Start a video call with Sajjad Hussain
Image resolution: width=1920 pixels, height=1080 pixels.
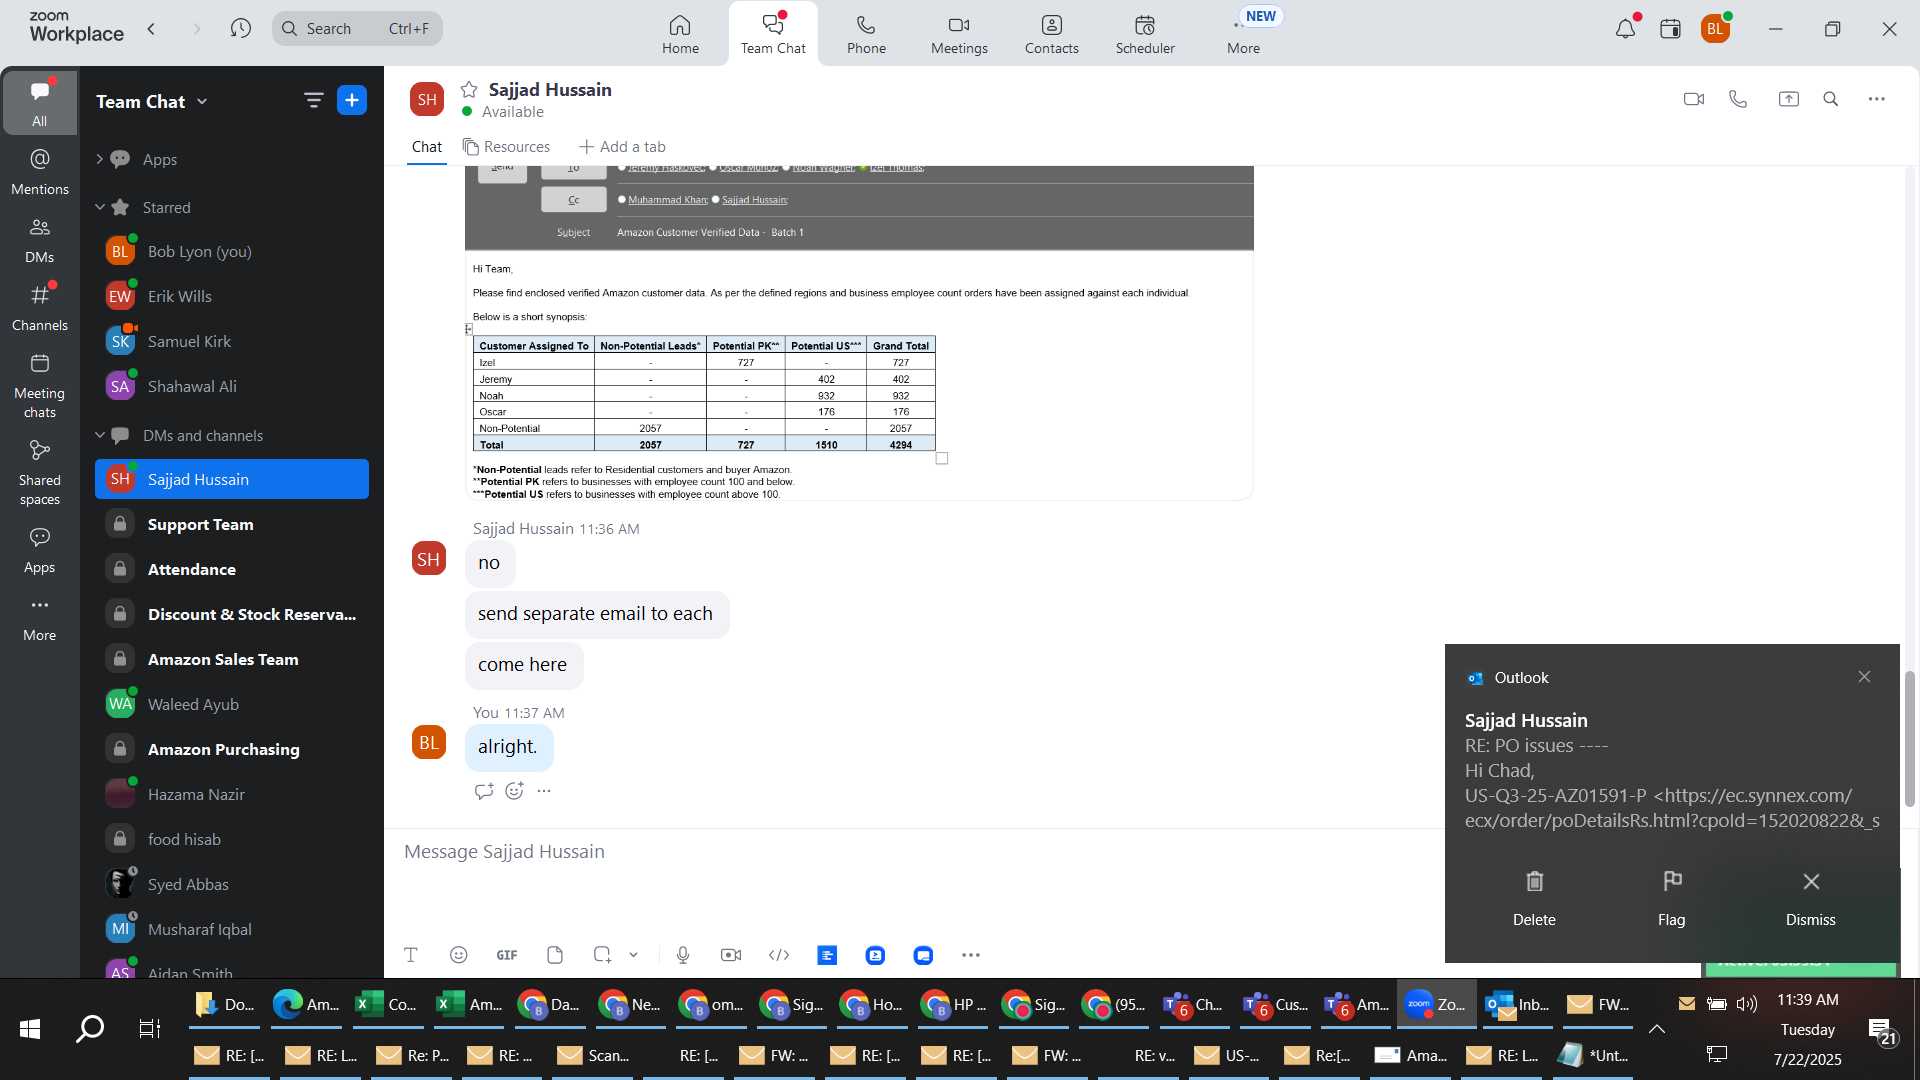[x=1693, y=99]
